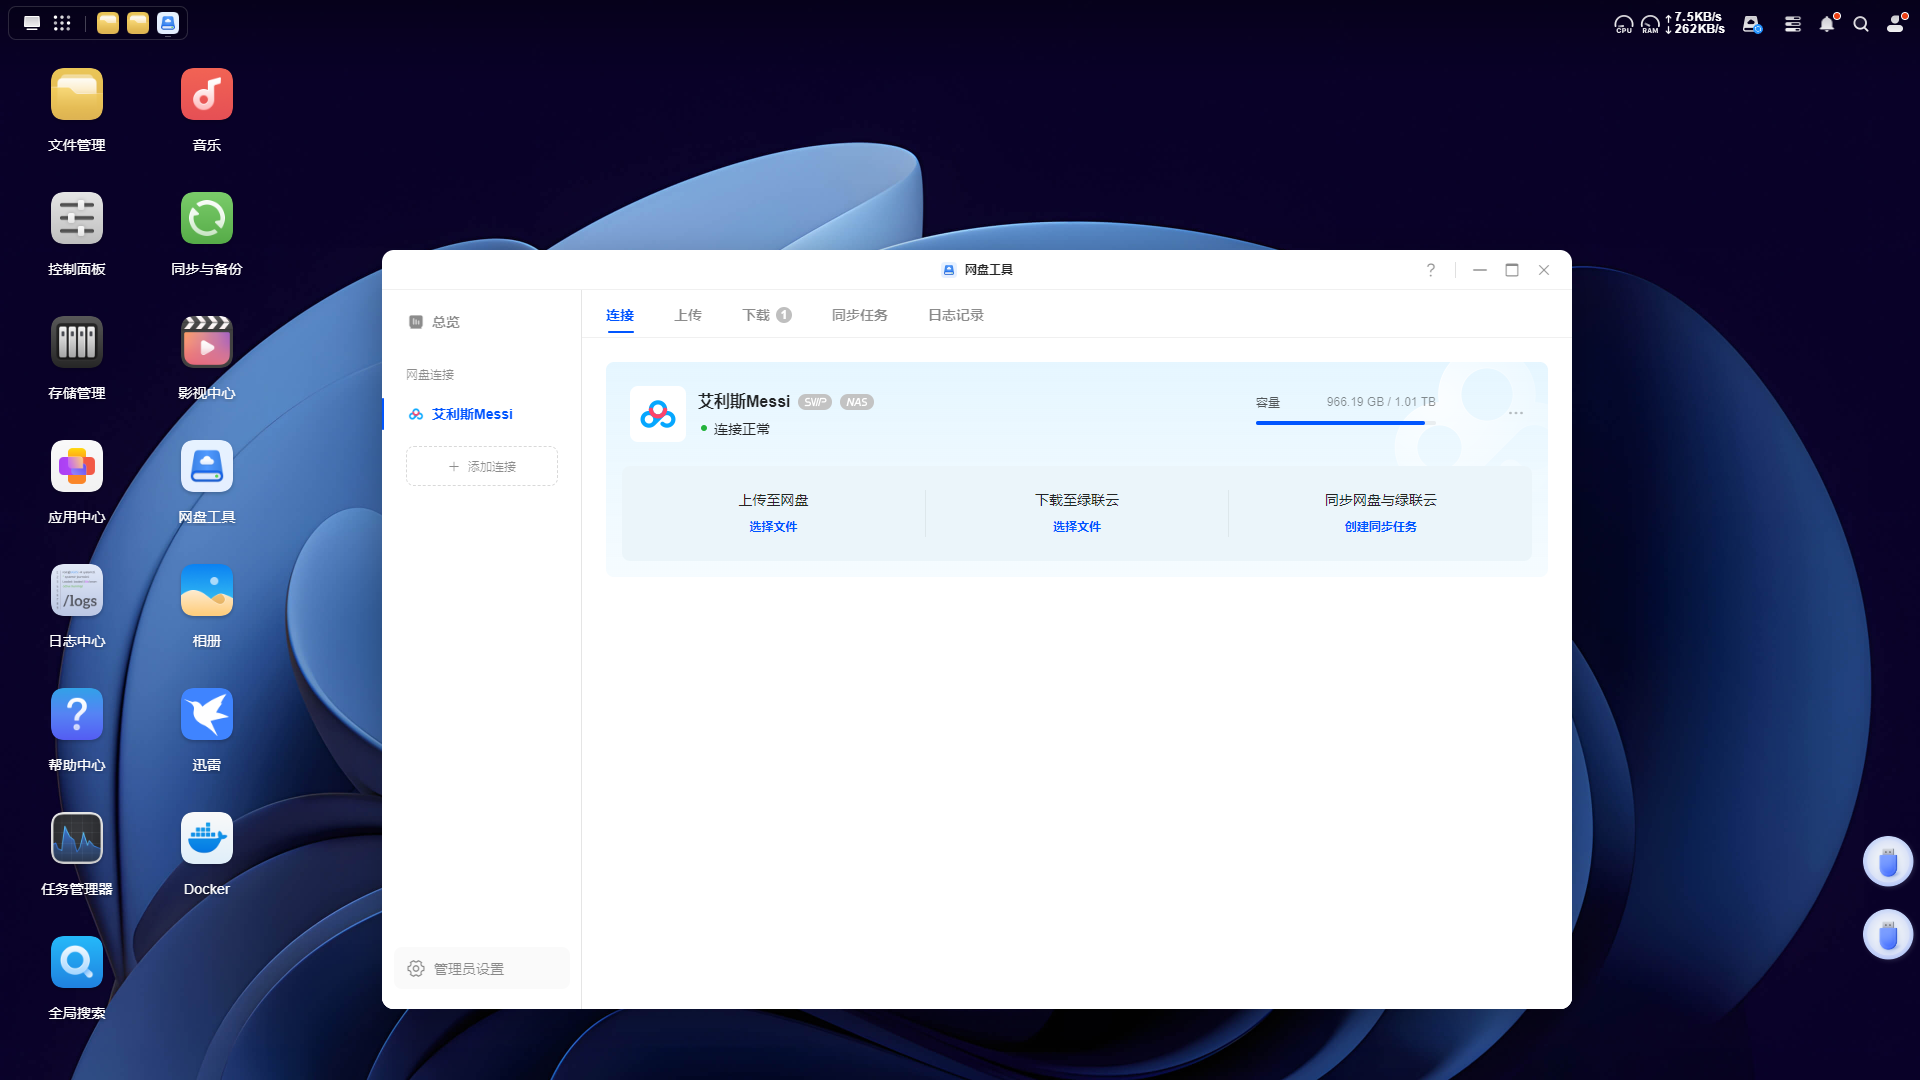This screenshot has height=1080, width=1920.
Task: Open the 应用中心 app center icon
Action: [77, 466]
